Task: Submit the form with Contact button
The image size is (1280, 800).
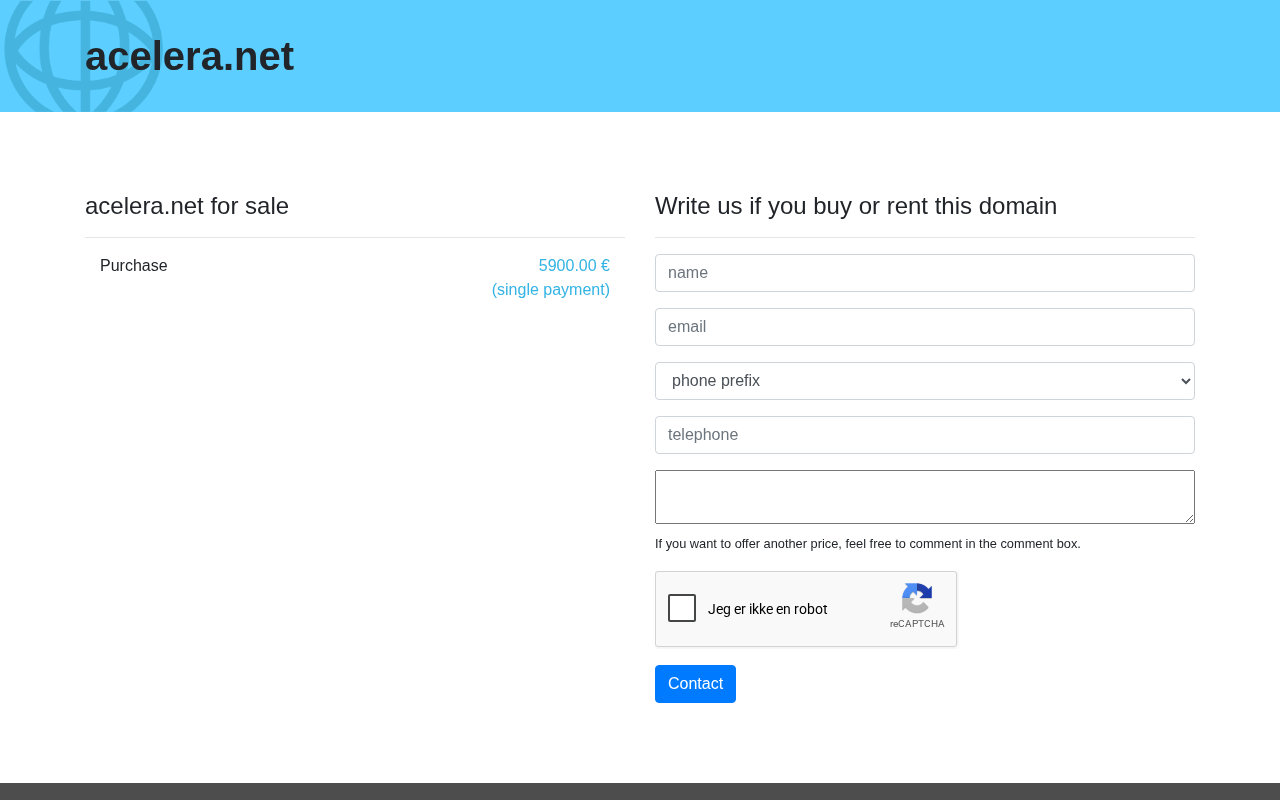Action: click(695, 684)
